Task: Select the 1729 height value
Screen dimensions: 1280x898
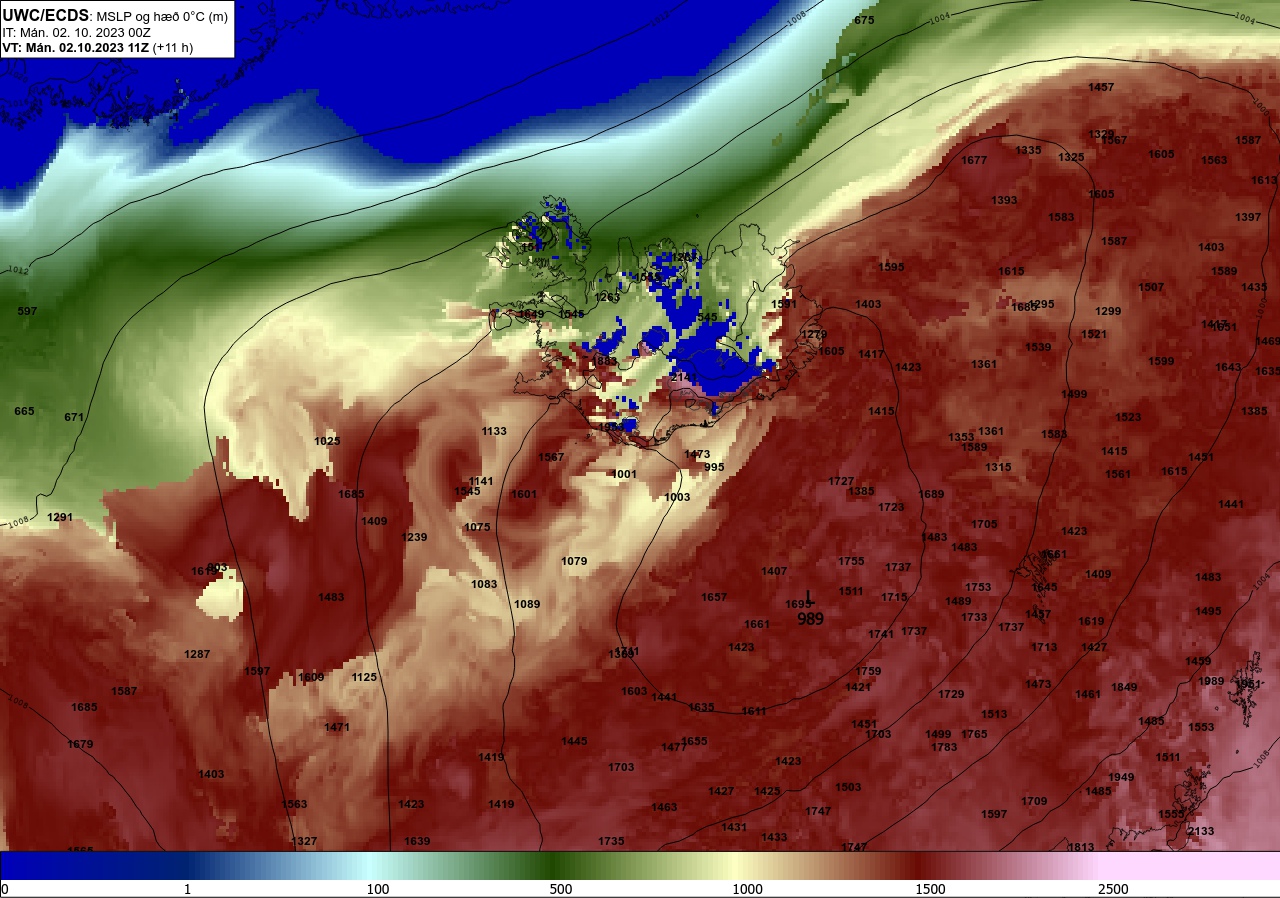Action: click(951, 694)
